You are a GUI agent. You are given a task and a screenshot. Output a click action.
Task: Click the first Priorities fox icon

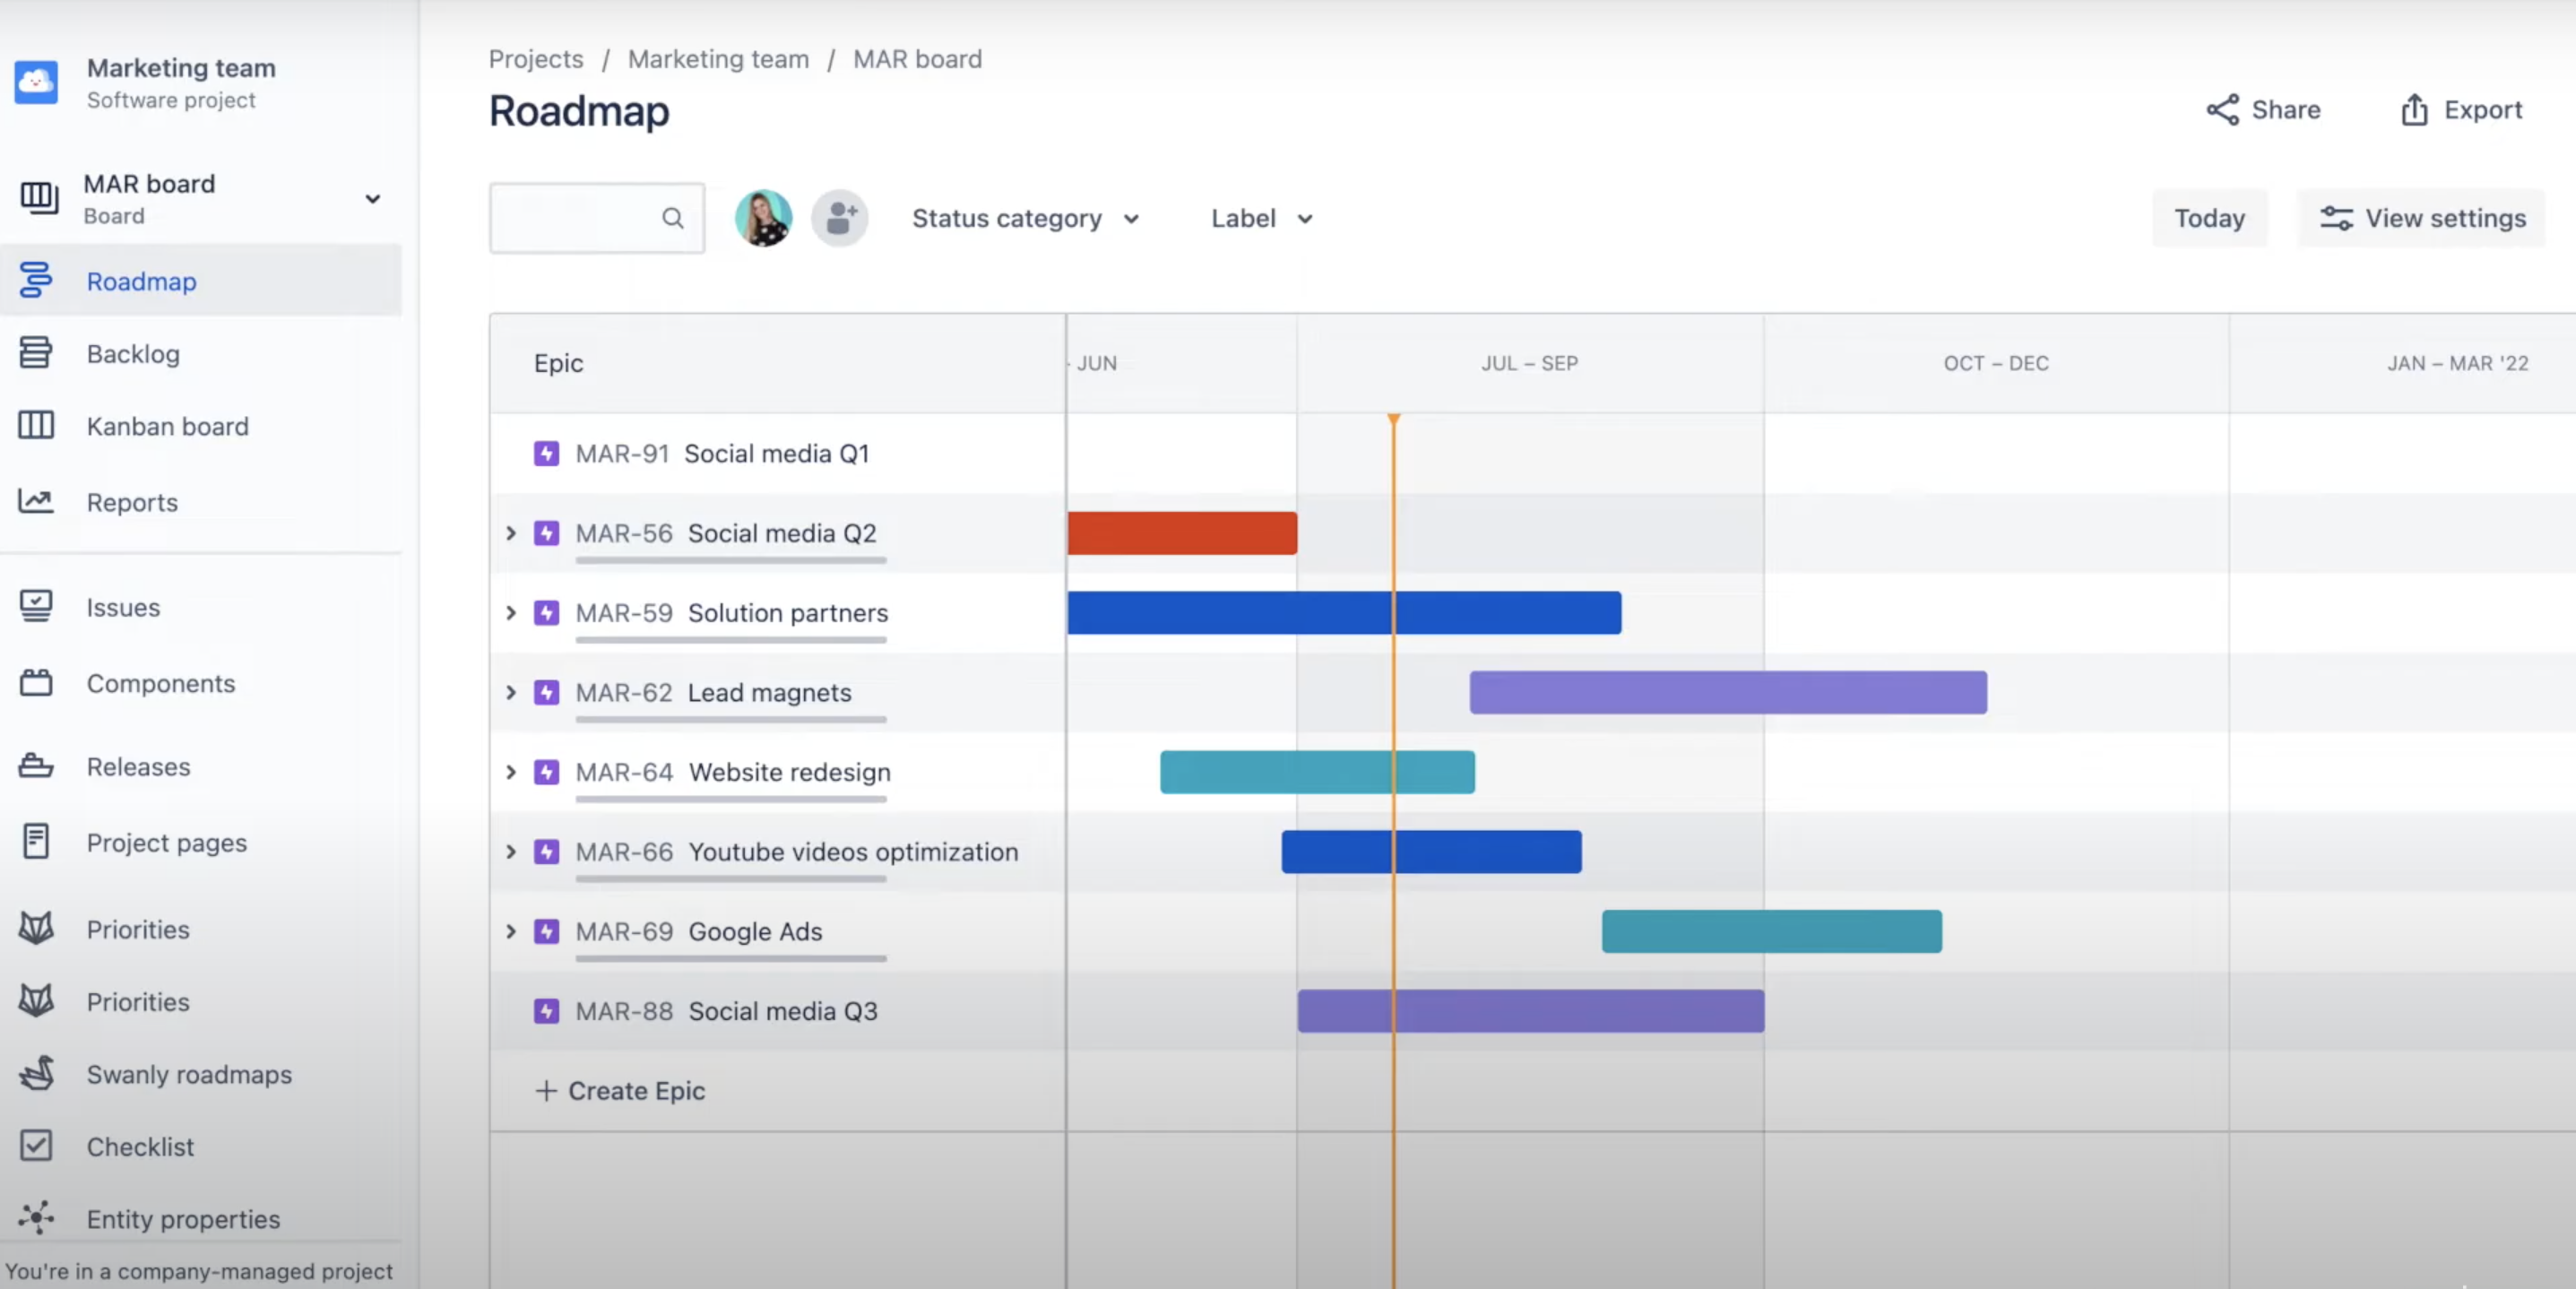tap(36, 928)
